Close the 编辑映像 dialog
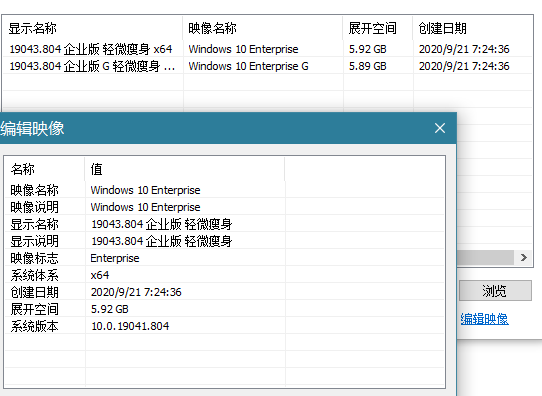This screenshot has width=542, height=396. (x=440, y=128)
